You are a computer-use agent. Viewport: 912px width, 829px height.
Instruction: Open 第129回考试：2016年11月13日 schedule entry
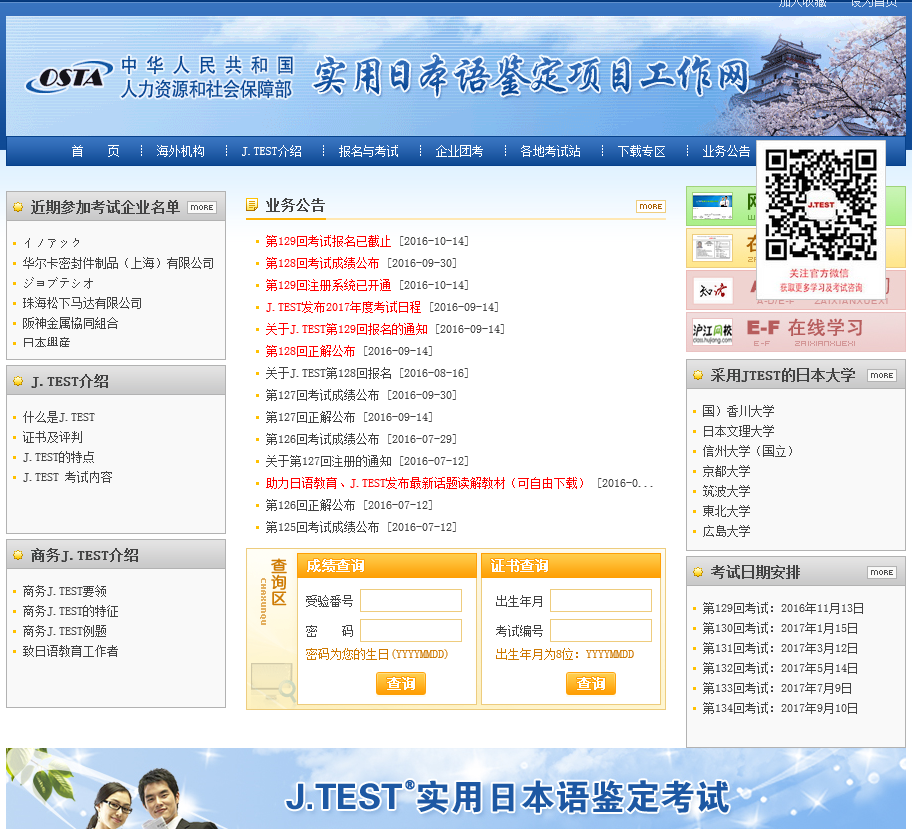[x=783, y=609]
